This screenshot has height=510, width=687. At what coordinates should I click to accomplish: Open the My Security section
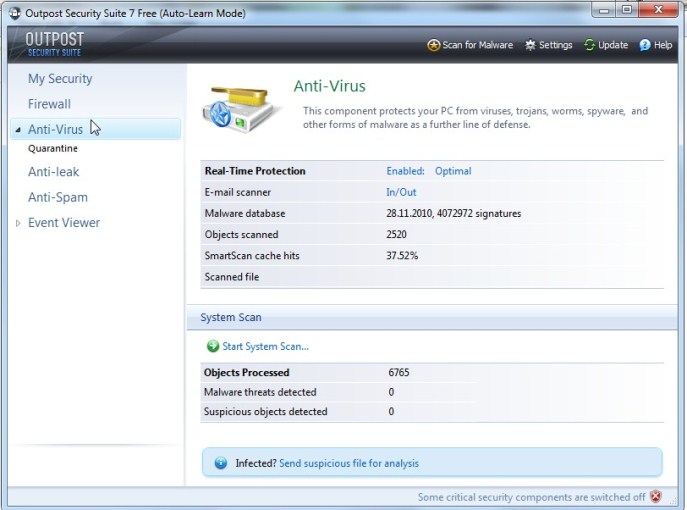pos(60,79)
